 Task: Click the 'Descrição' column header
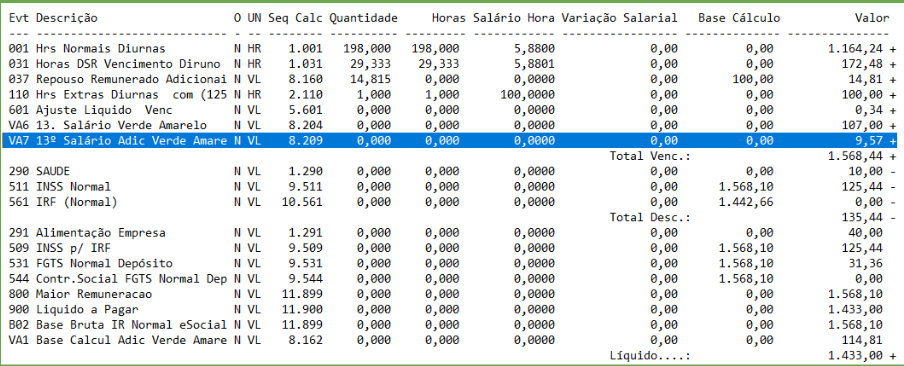pos(67,18)
